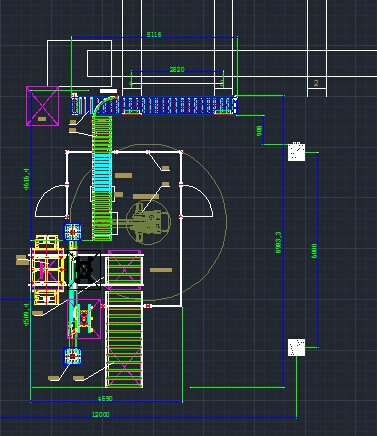Select the lower white column block
Screen dimensions: 377x436
point(296,347)
